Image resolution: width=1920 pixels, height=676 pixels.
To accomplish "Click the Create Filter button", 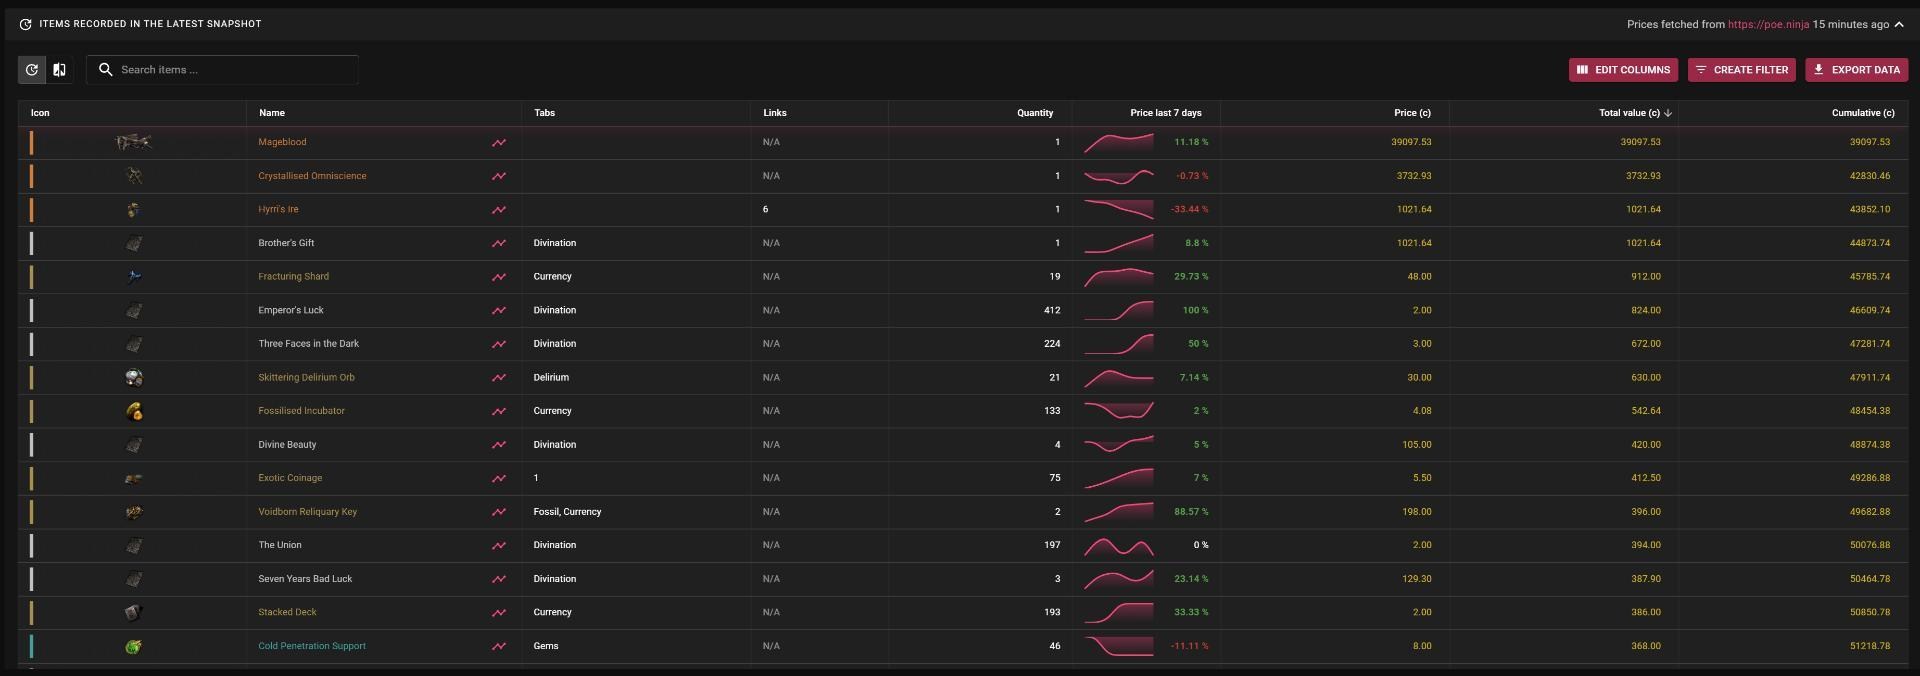I will [1741, 70].
